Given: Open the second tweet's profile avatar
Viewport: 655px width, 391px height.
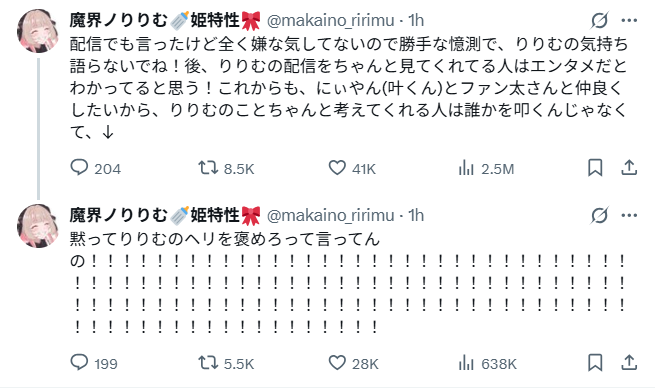Looking at the screenshot, I should [38, 226].
